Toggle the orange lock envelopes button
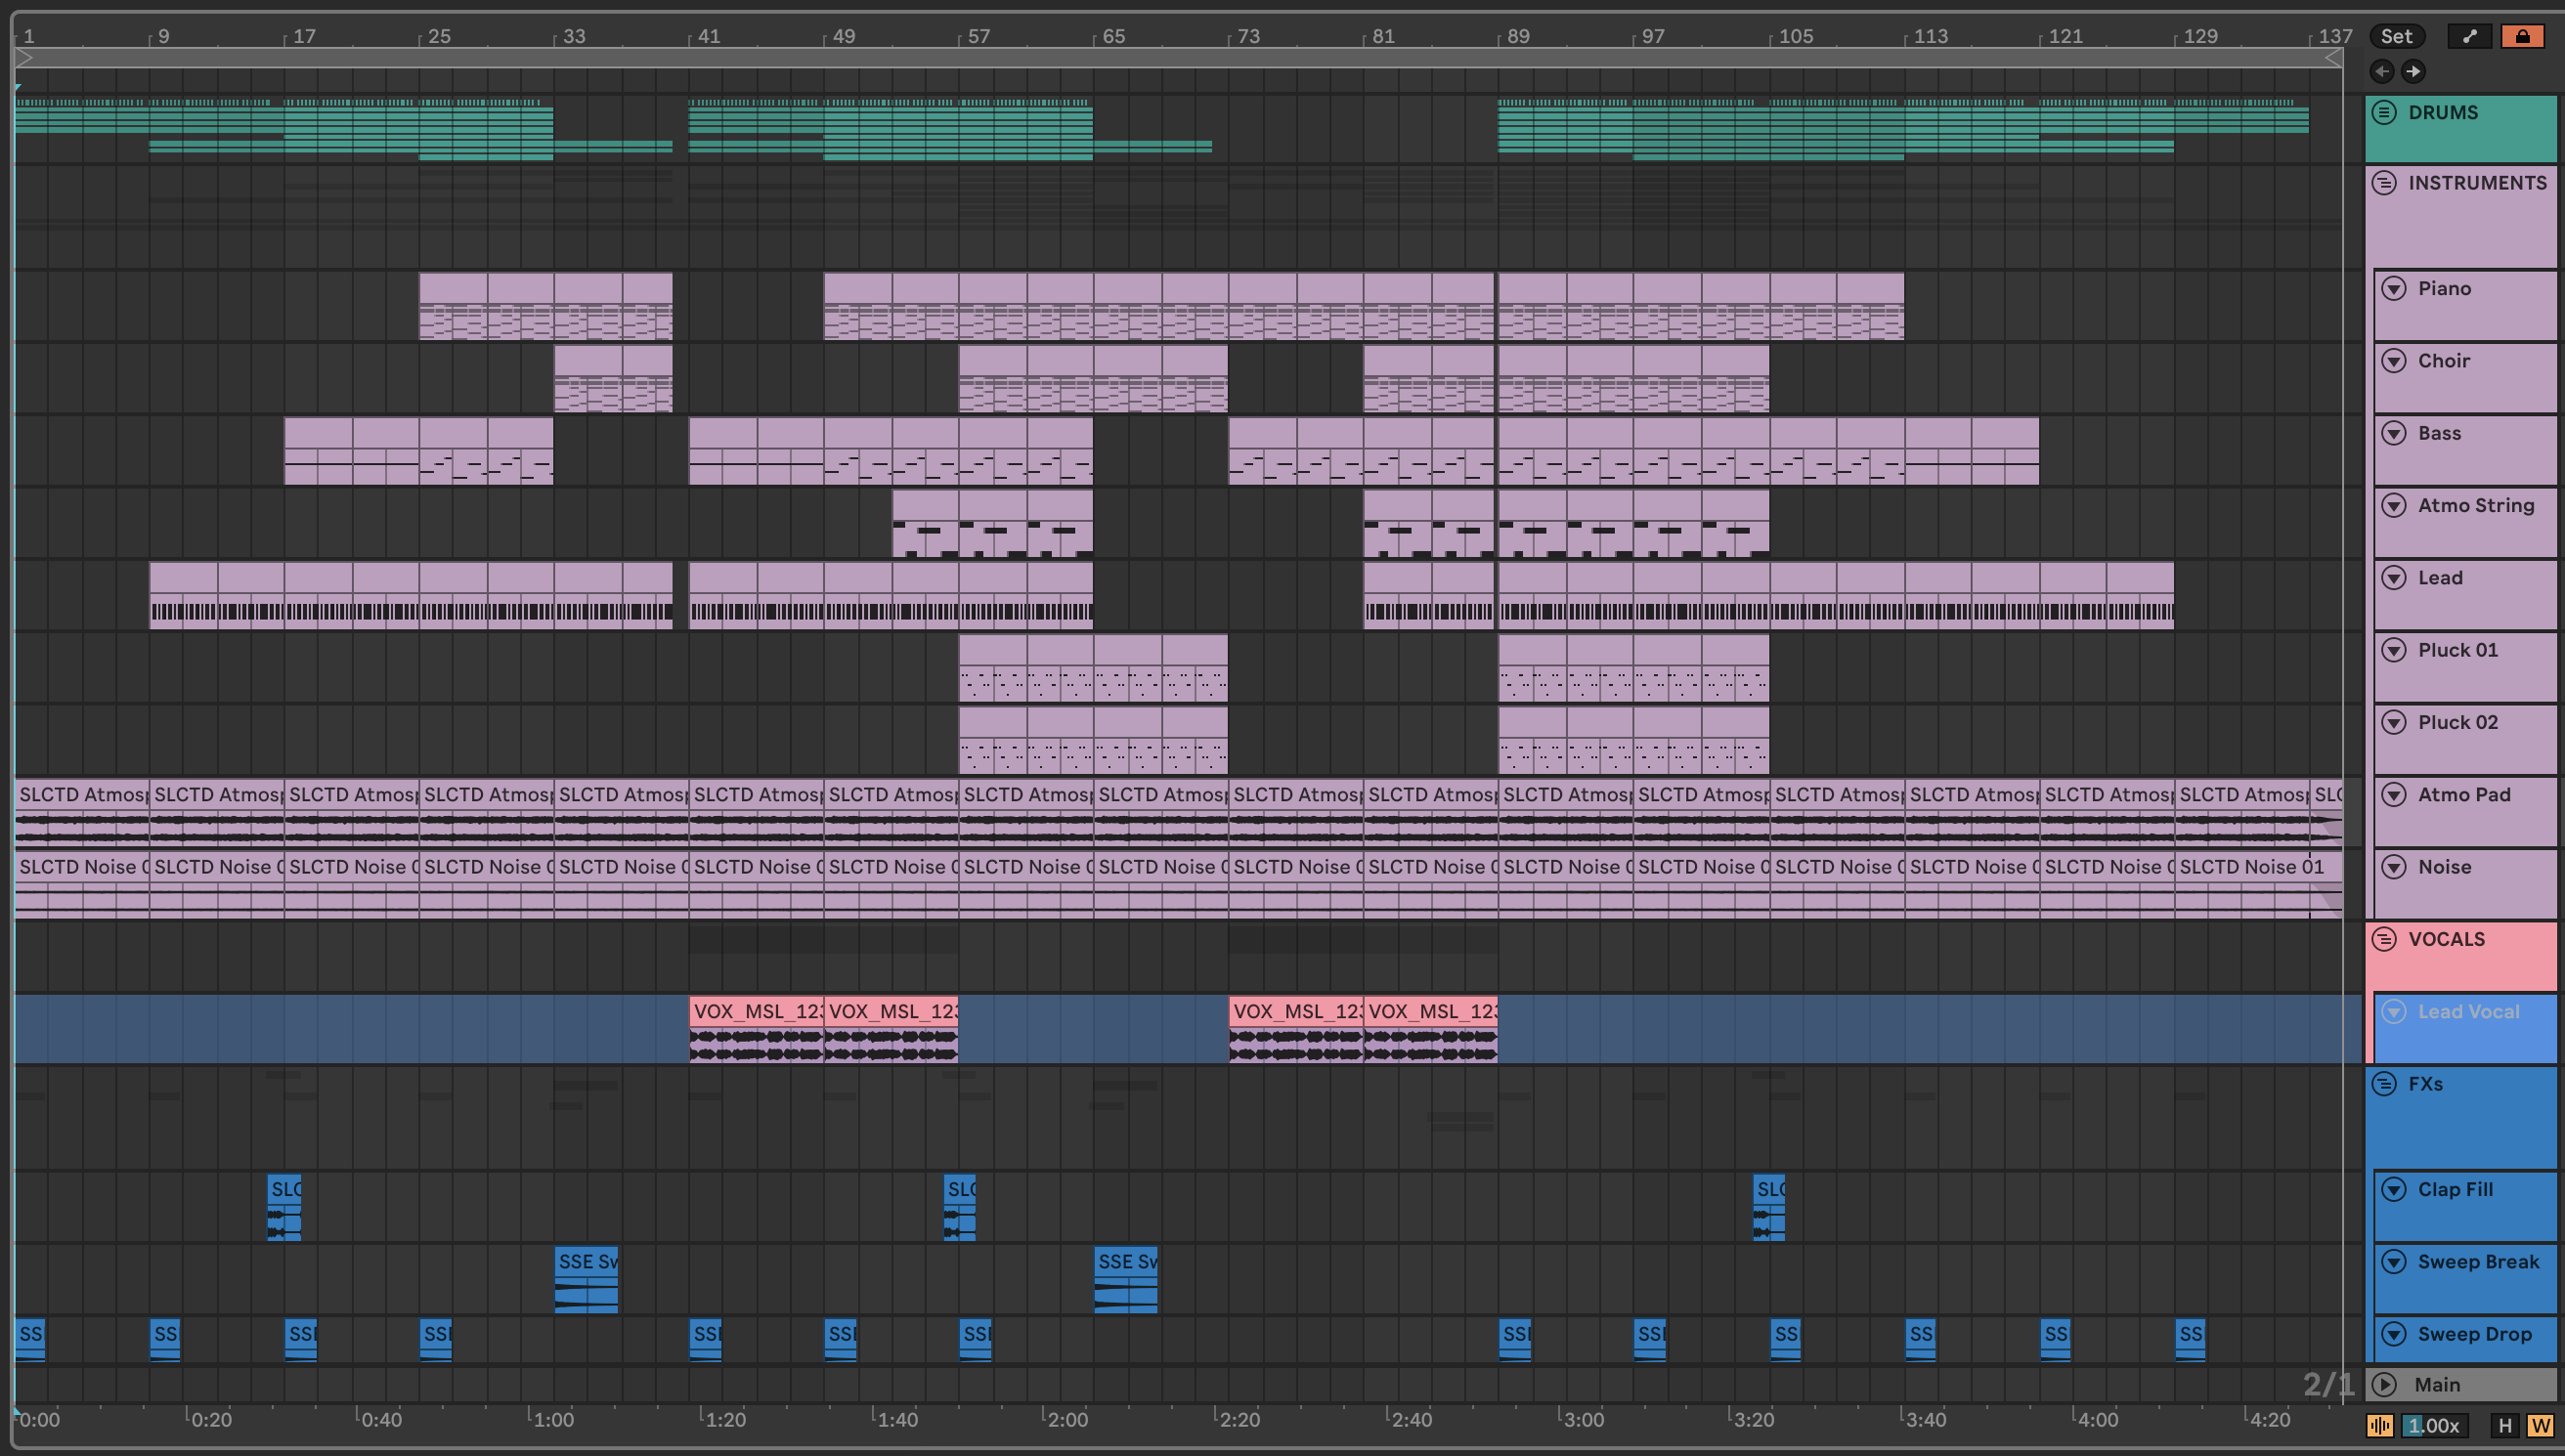The width and height of the screenshot is (2565, 1456). coord(2522,36)
